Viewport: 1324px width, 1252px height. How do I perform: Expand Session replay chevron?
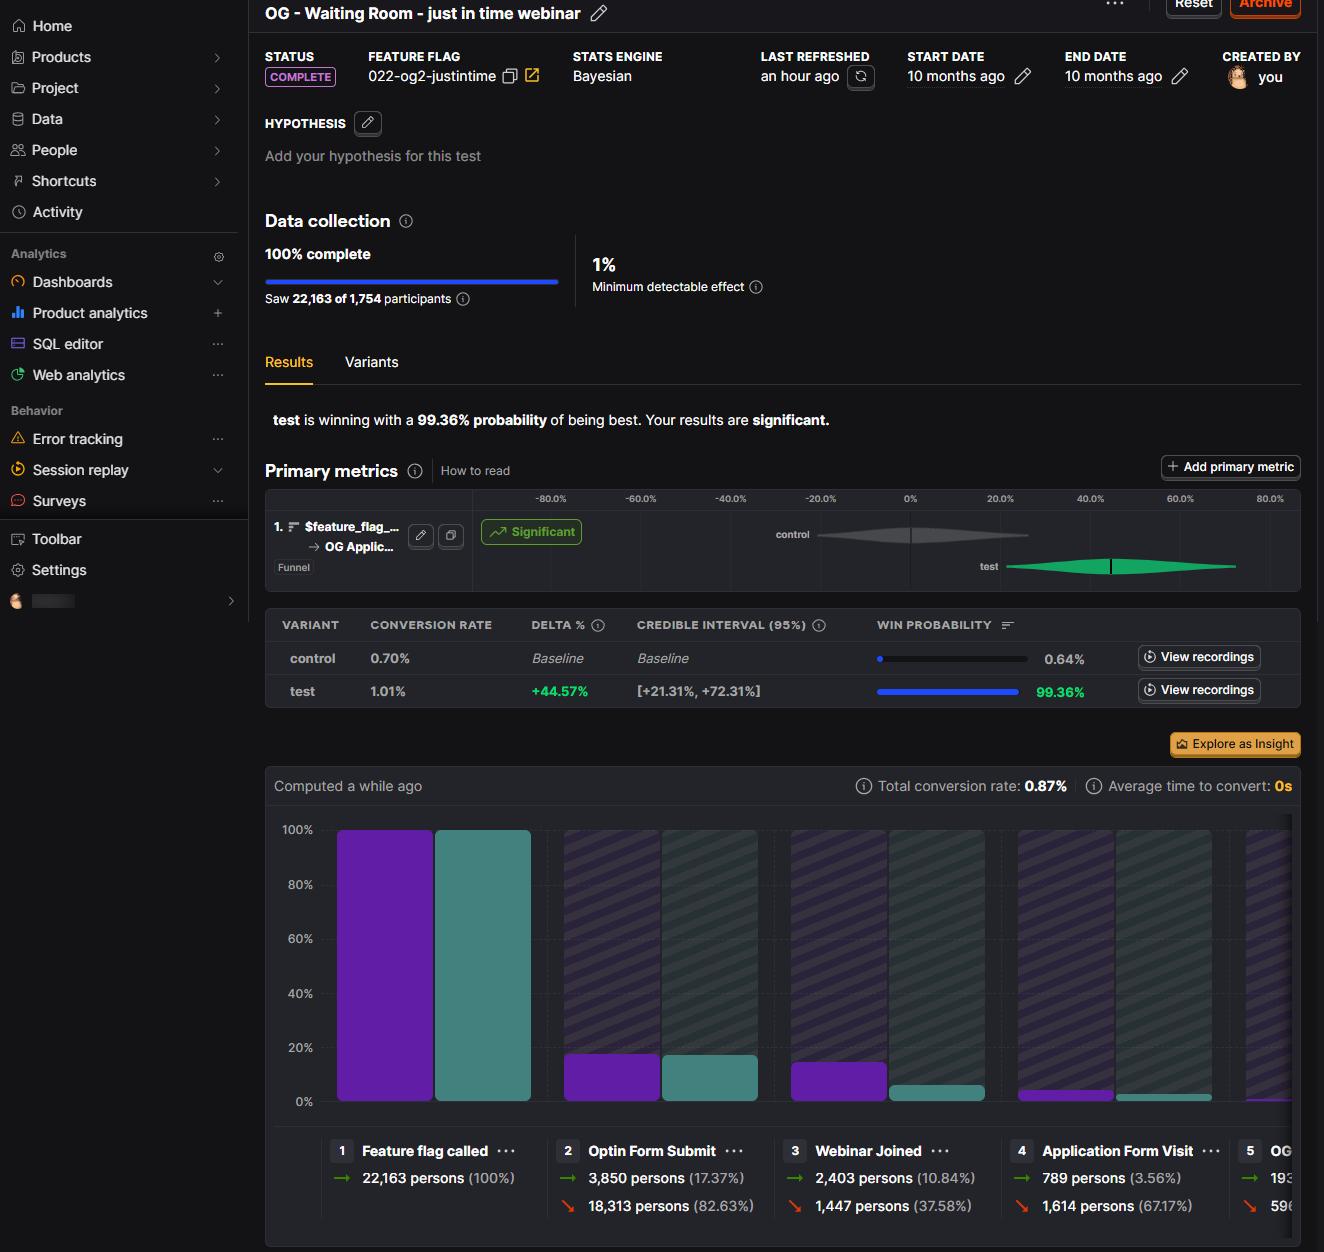pyautogui.click(x=218, y=471)
